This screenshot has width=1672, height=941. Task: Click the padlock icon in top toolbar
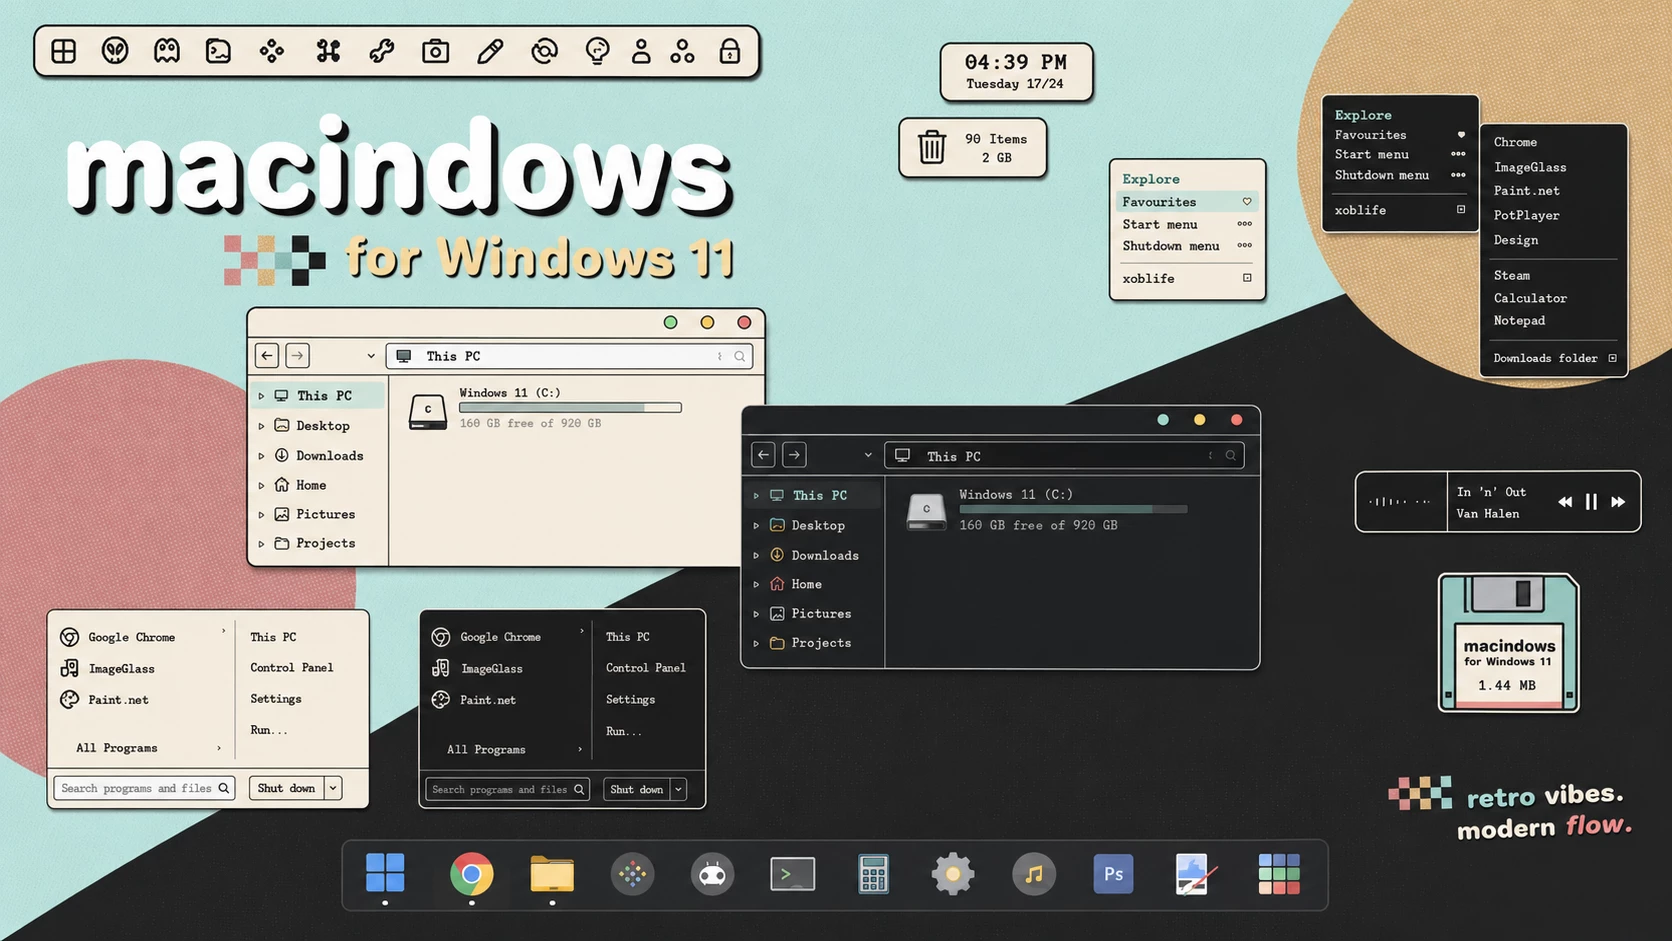(x=730, y=51)
